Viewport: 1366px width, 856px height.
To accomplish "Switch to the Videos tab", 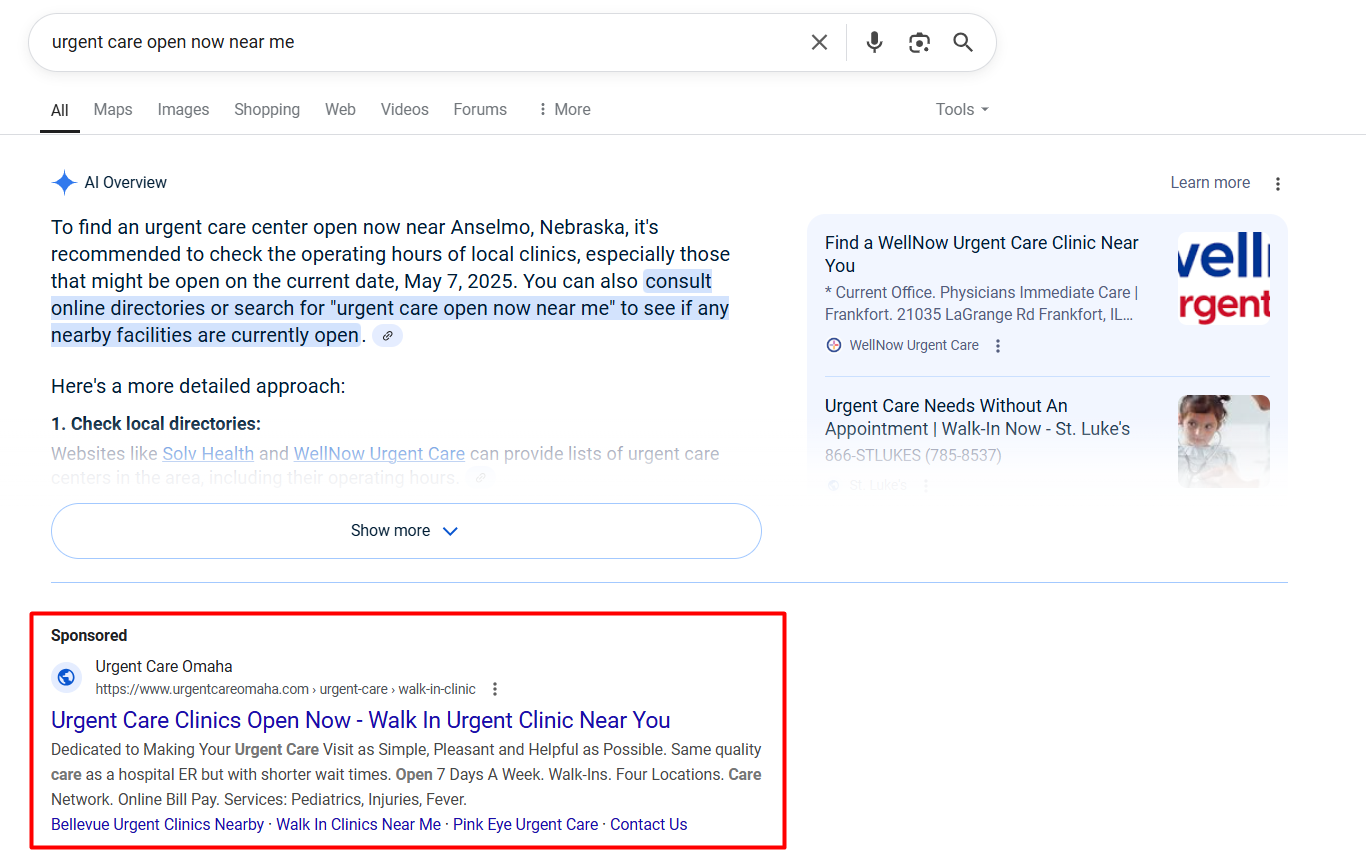I will (404, 110).
